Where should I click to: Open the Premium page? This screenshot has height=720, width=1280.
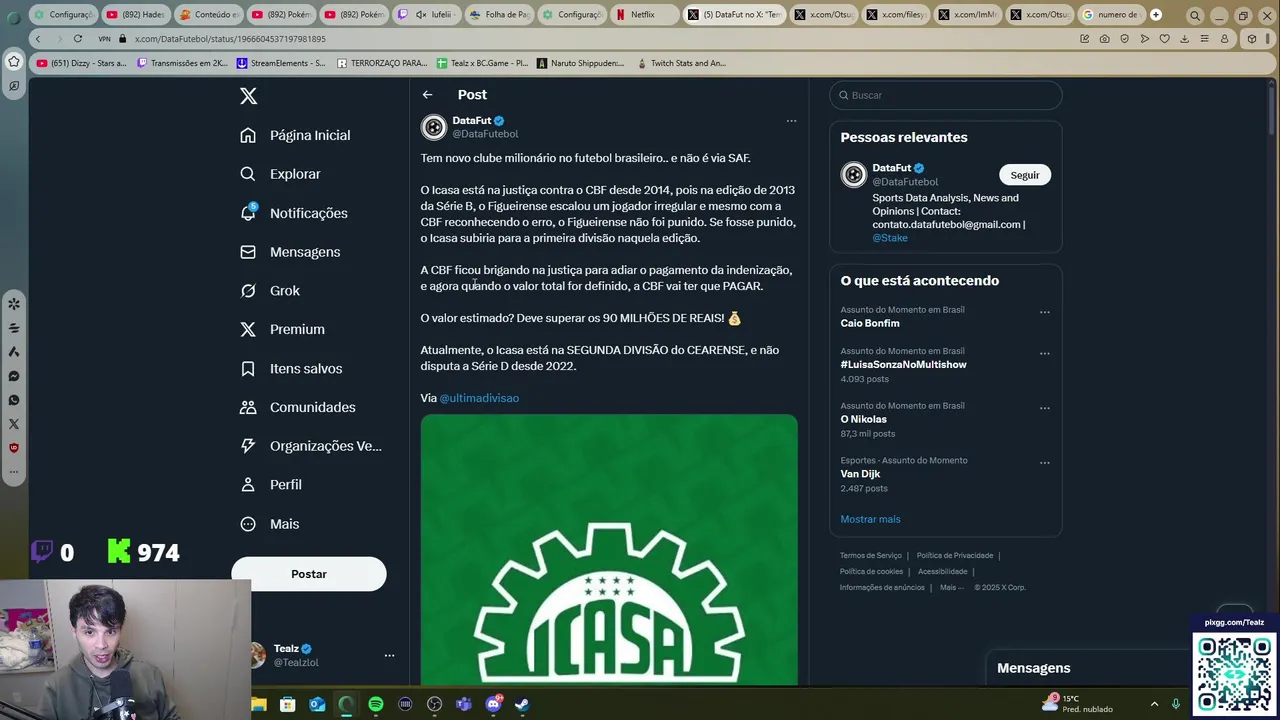(x=282, y=330)
